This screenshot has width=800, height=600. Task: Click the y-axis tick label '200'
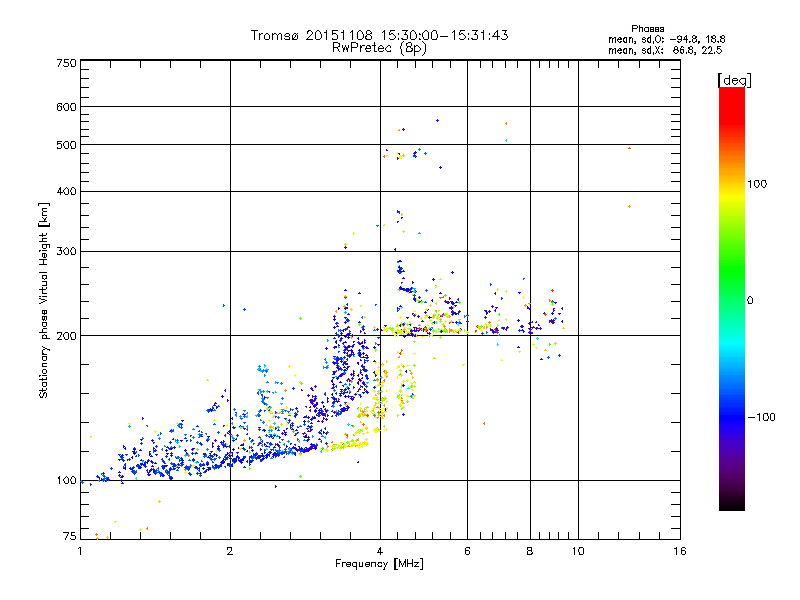tap(67, 336)
